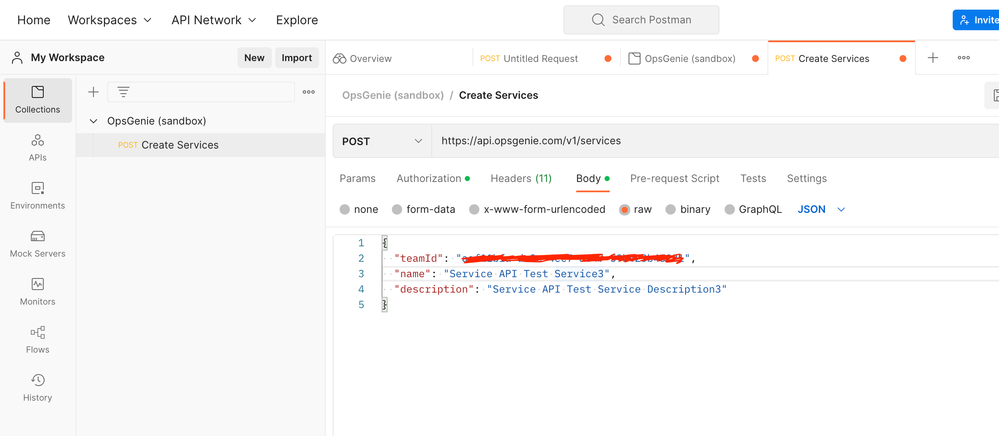Click the "teamId" key in the body

click(419, 259)
